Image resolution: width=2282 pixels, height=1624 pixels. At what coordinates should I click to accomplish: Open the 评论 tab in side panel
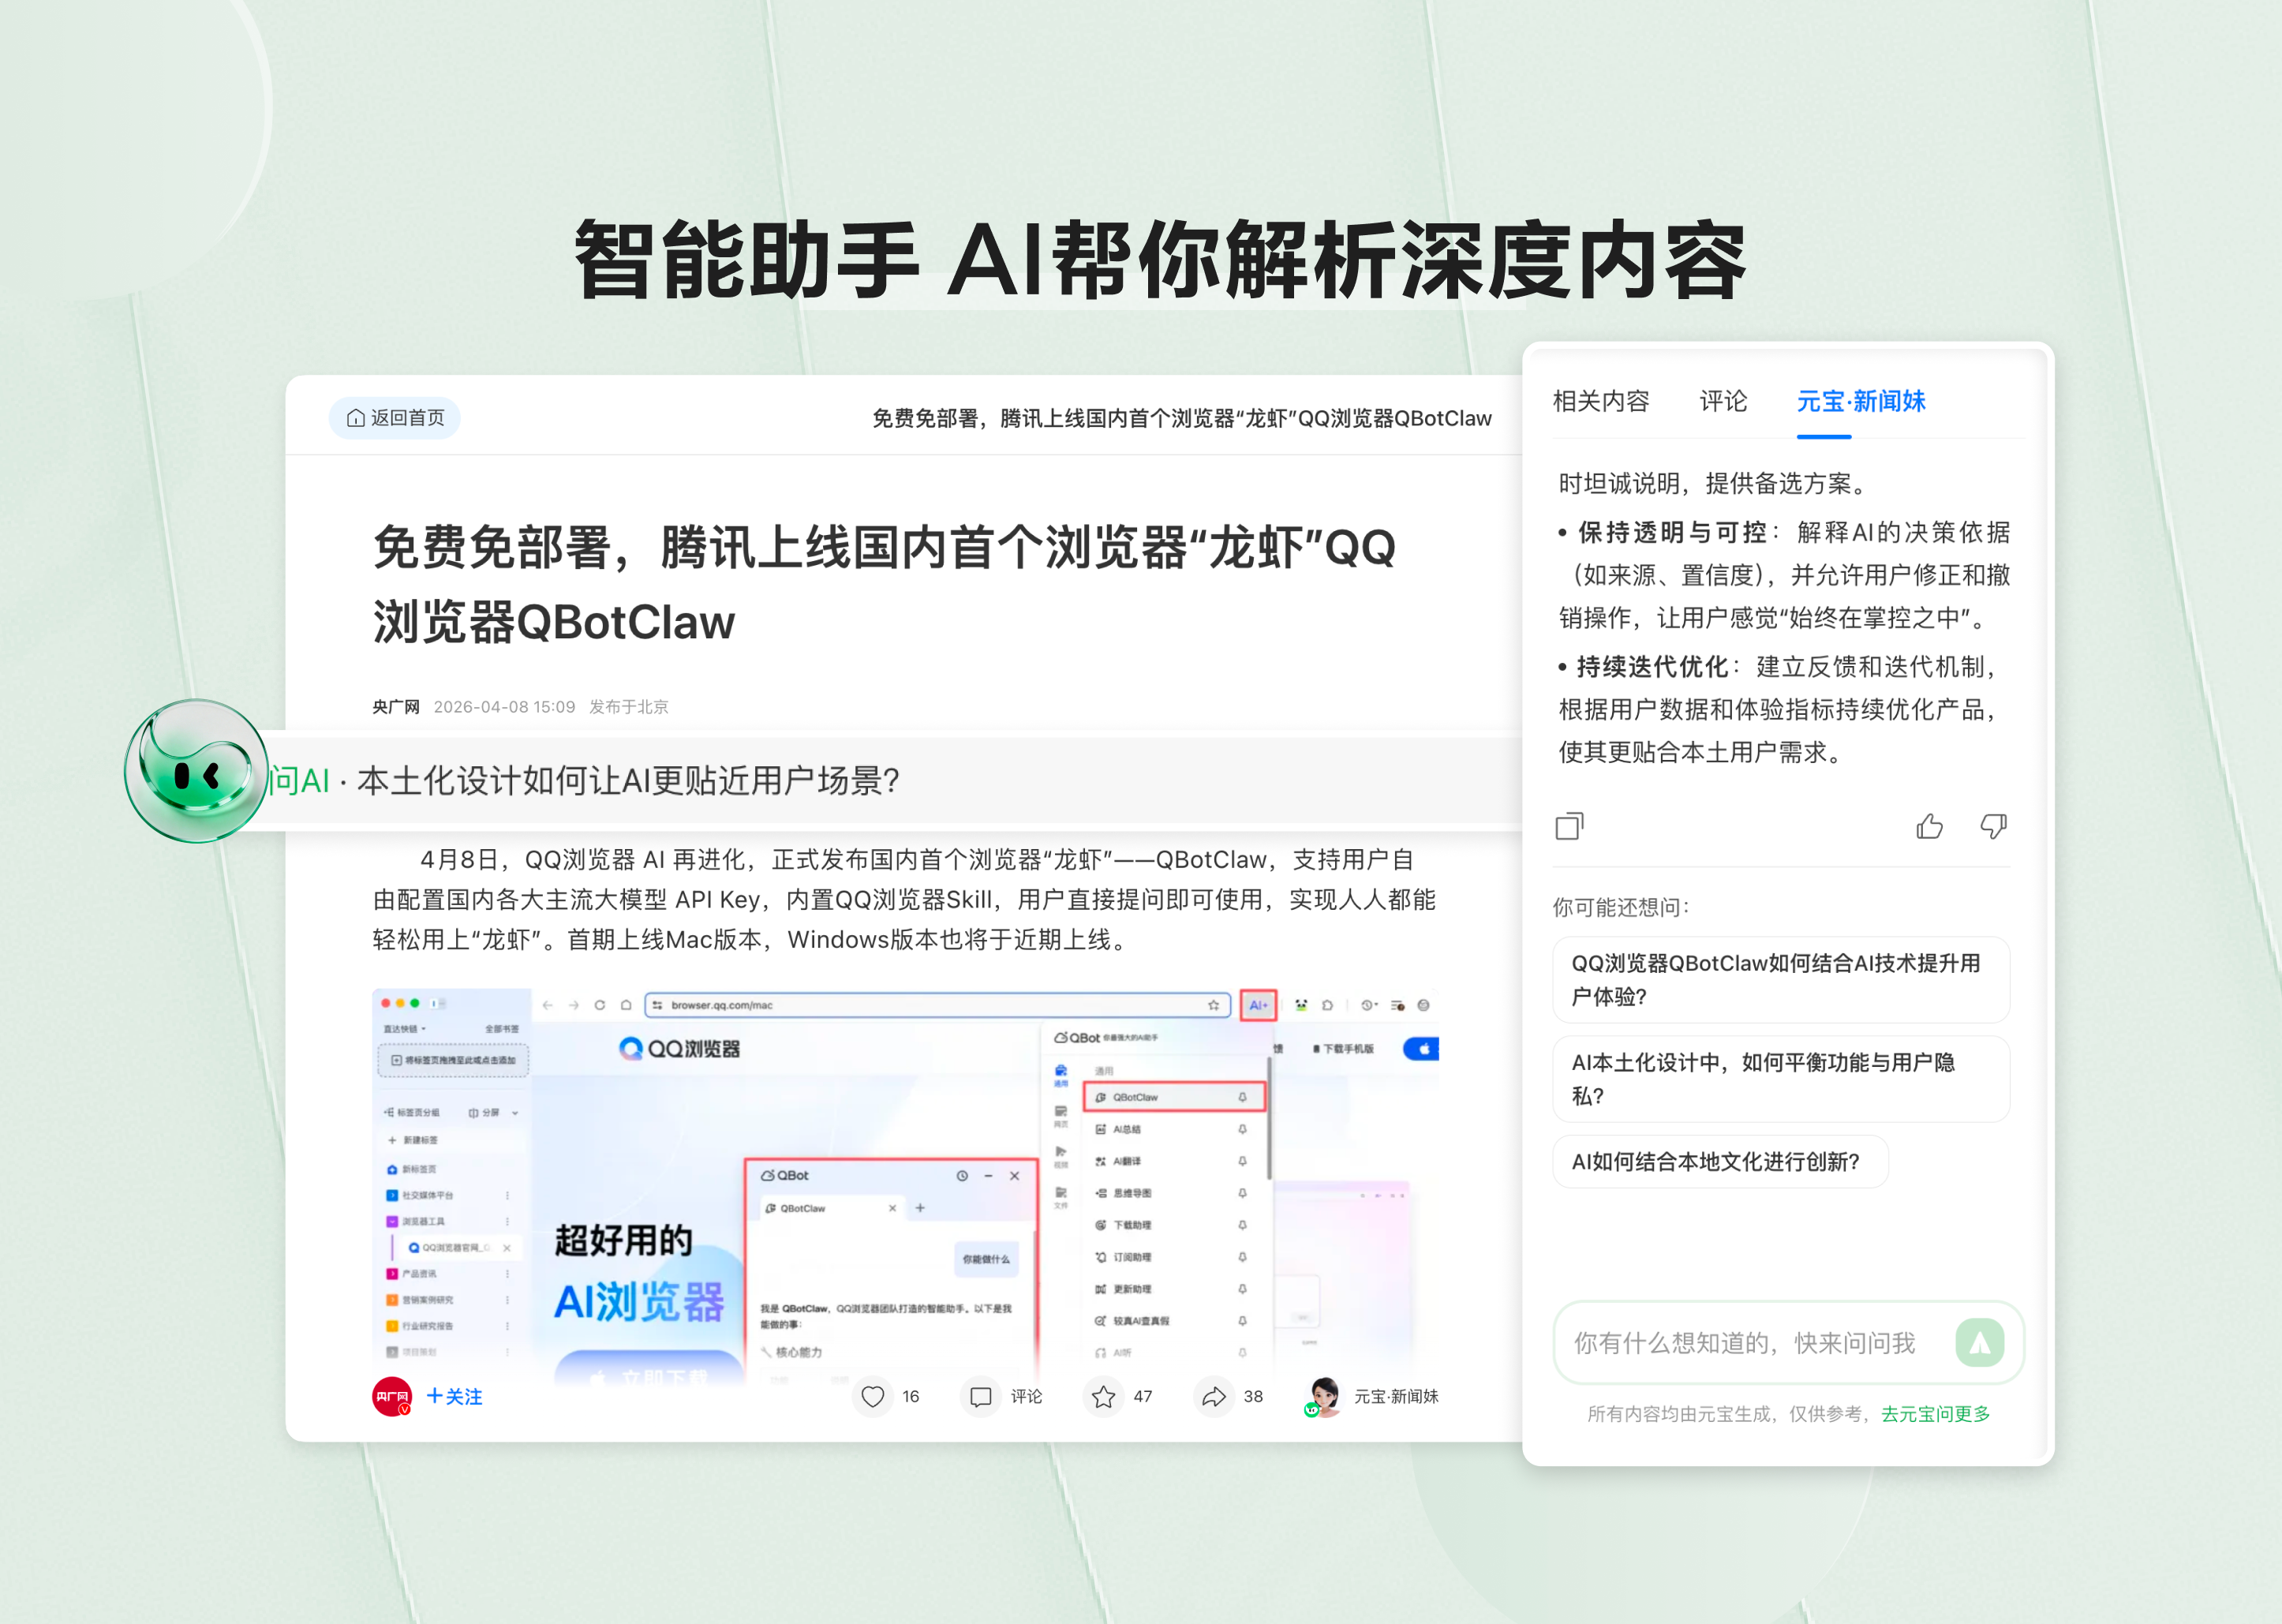pos(1723,401)
